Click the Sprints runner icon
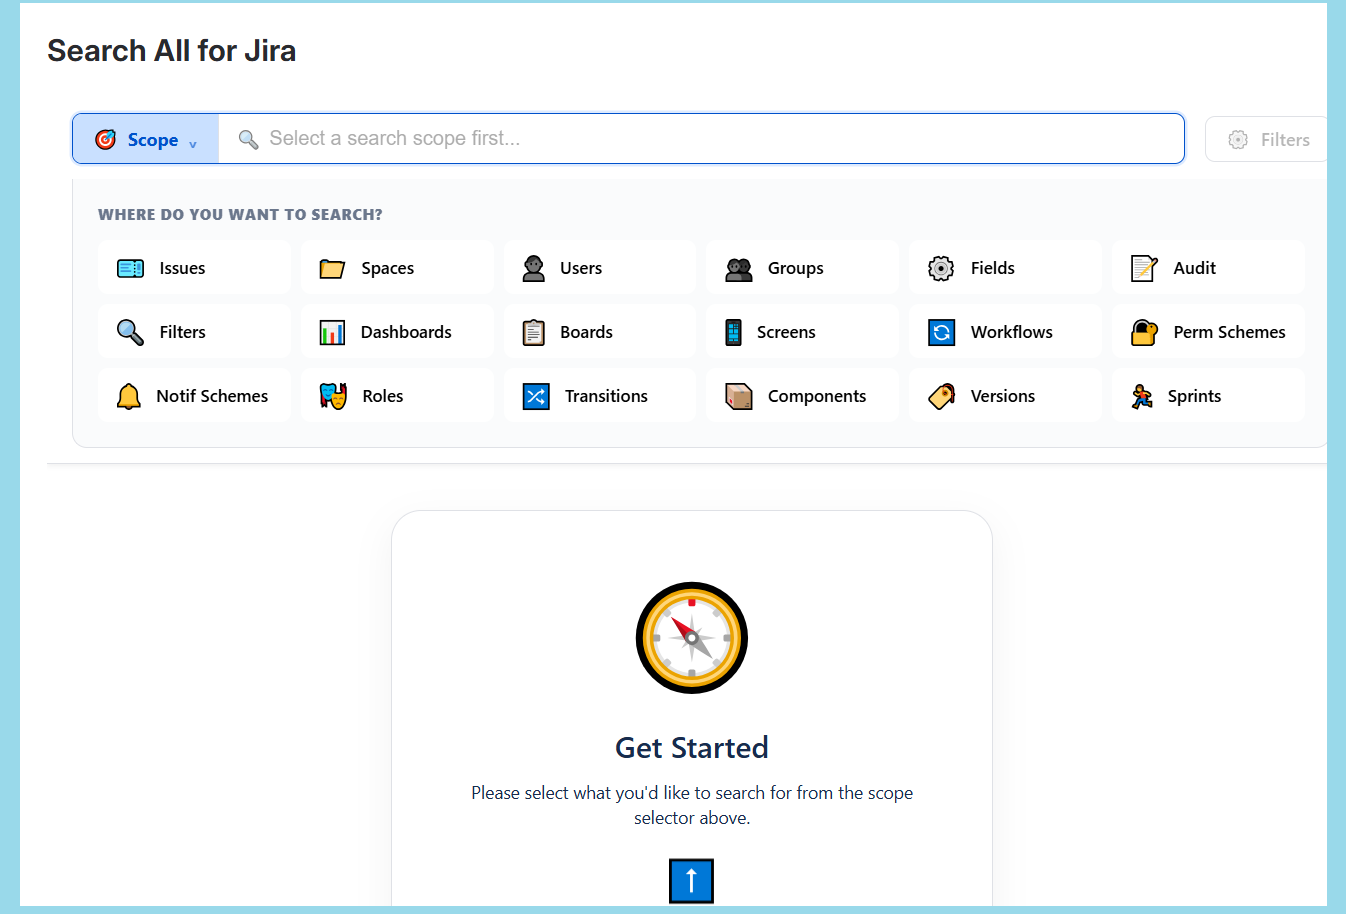This screenshot has height=914, width=1346. click(1142, 396)
